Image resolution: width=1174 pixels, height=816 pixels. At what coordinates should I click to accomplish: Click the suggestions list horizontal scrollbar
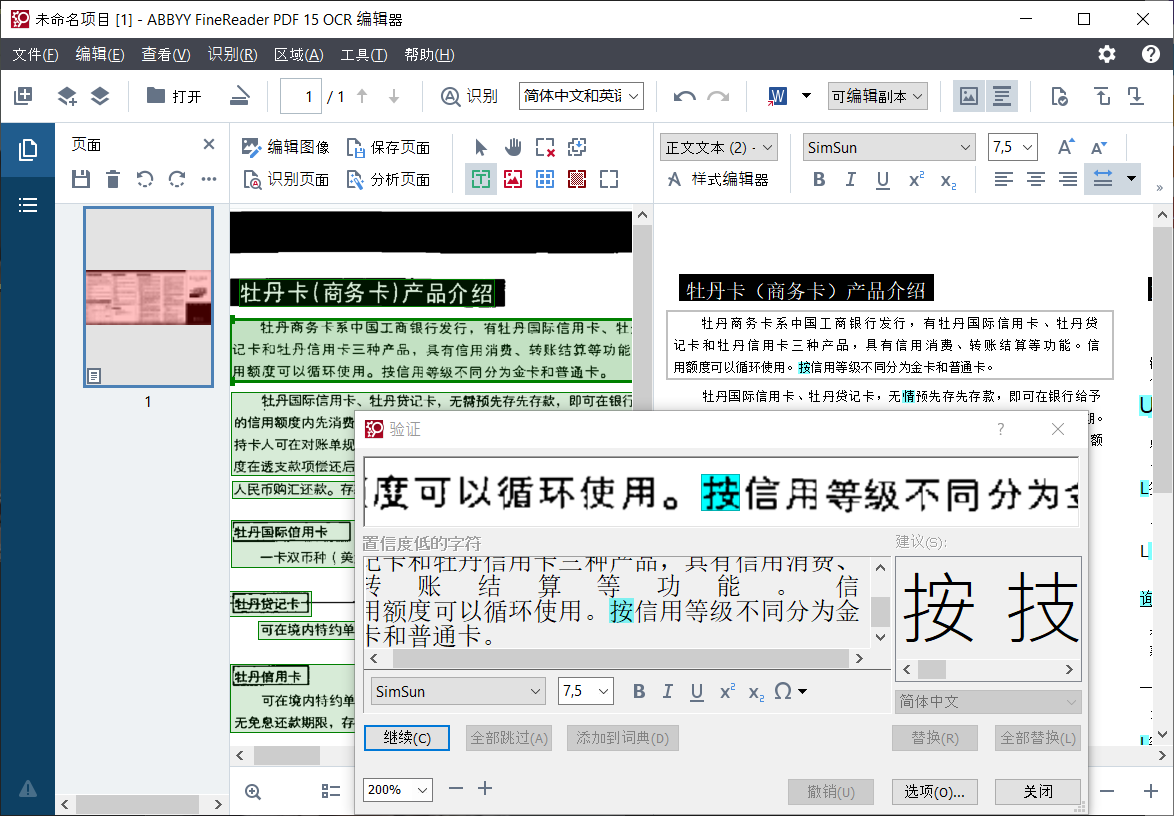tap(988, 670)
